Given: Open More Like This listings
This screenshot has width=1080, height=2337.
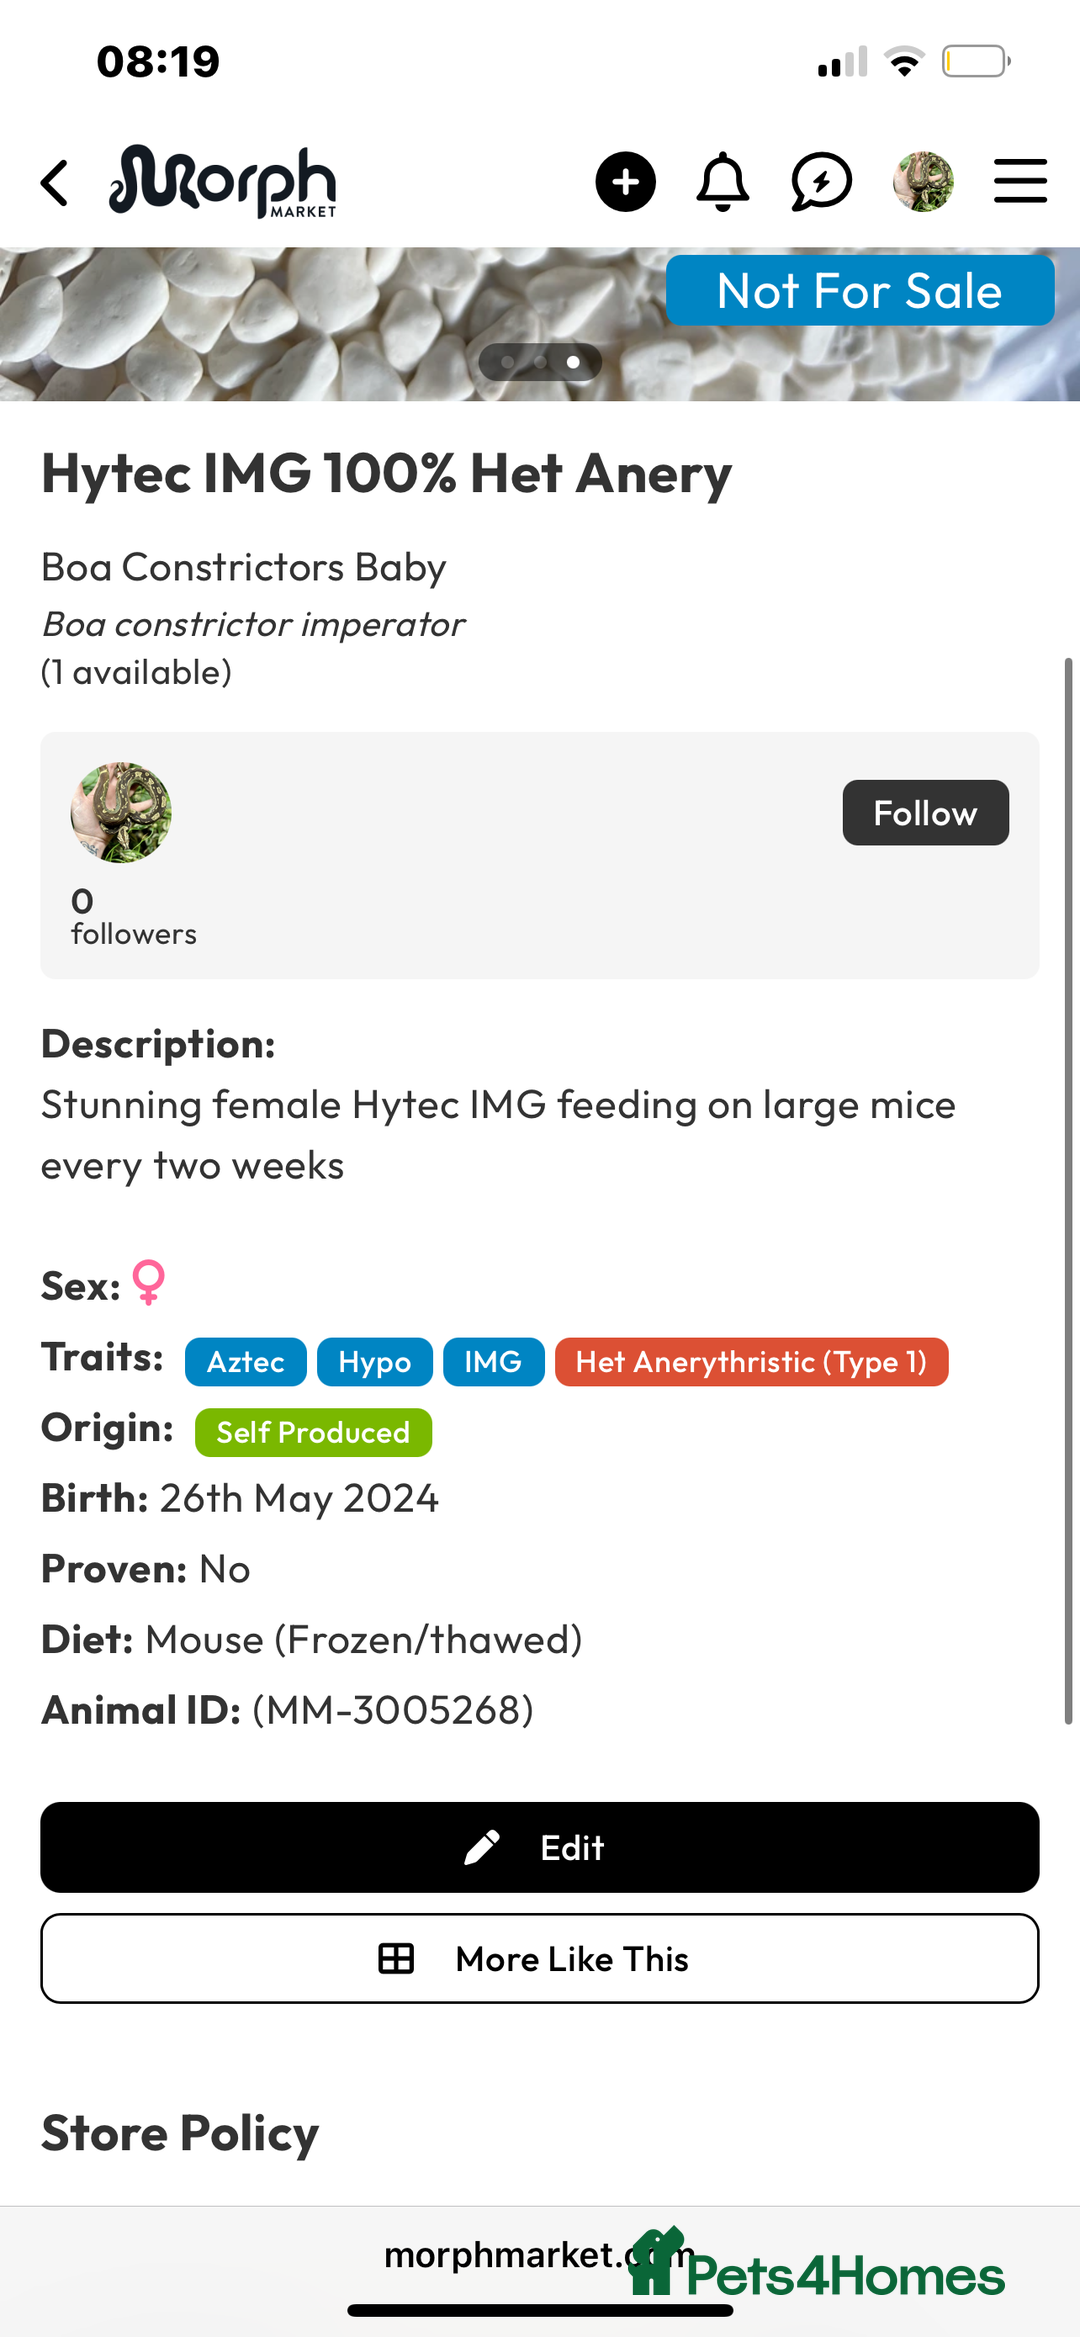Looking at the screenshot, I should [x=540, y=1959].
